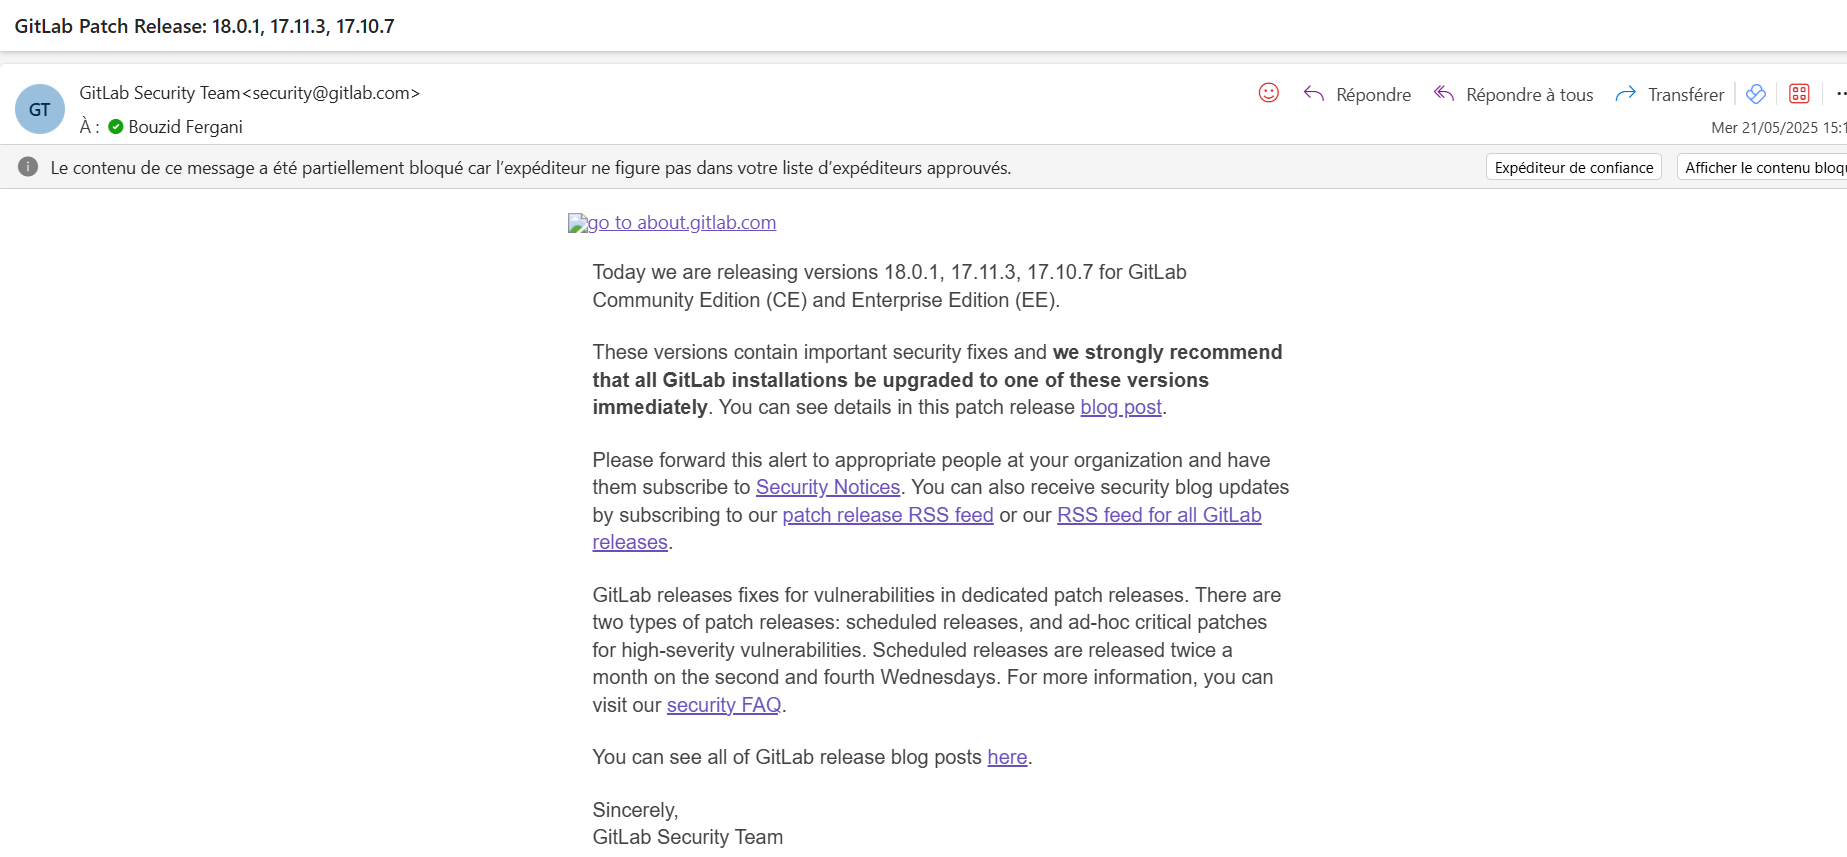
Task: Click the "here" release blog posts link
Action: click(x=1007, y=757)
